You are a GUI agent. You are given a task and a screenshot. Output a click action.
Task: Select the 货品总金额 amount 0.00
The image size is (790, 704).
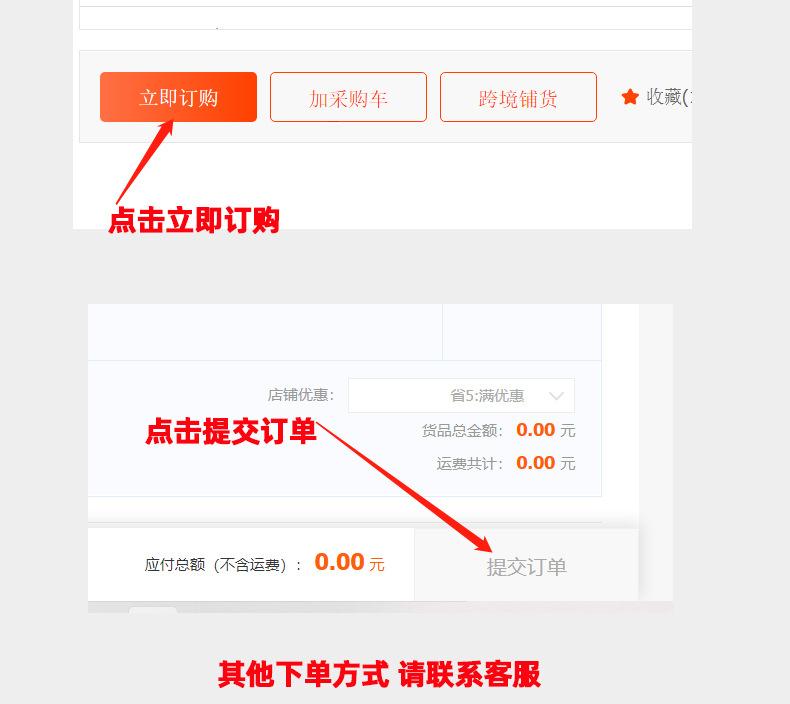(x=536, y=430)
